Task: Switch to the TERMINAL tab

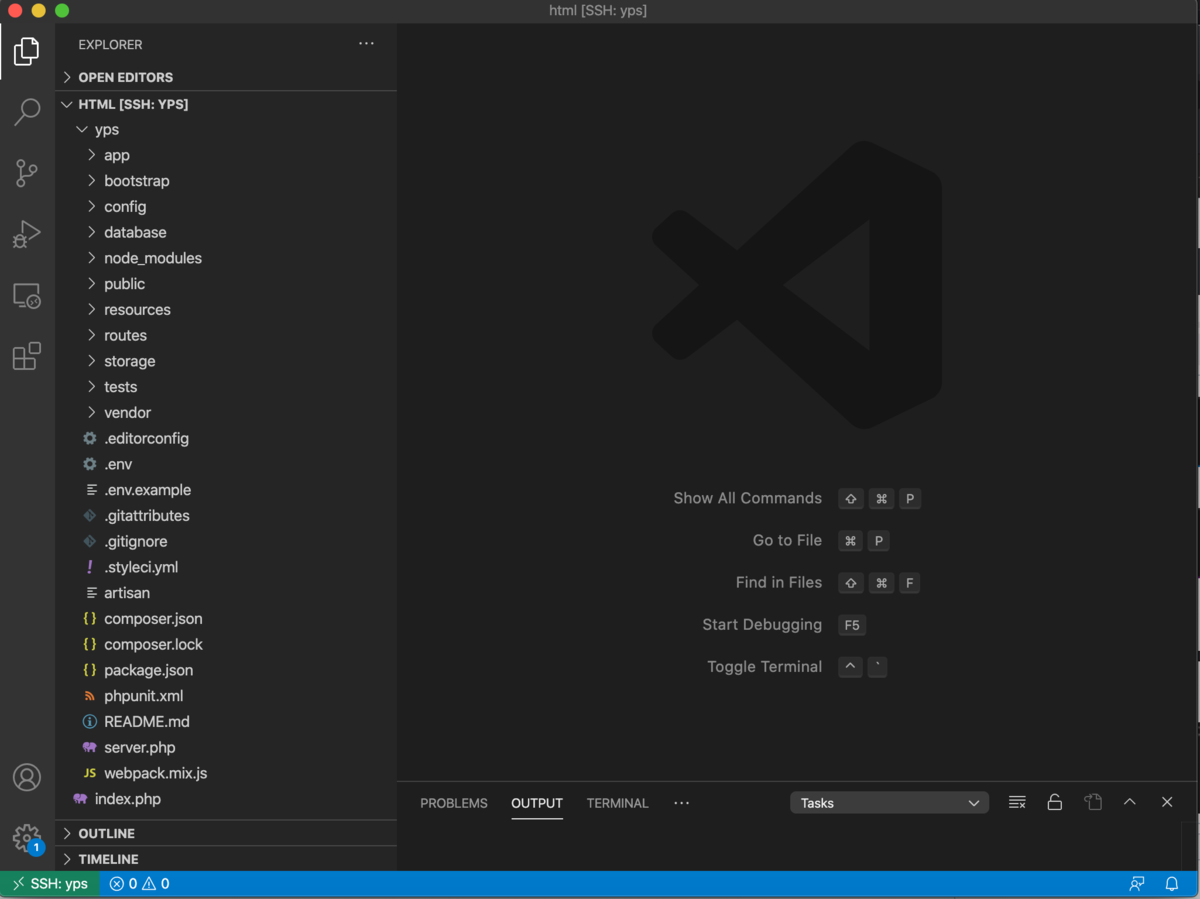Action: click(x=618, y=803)
